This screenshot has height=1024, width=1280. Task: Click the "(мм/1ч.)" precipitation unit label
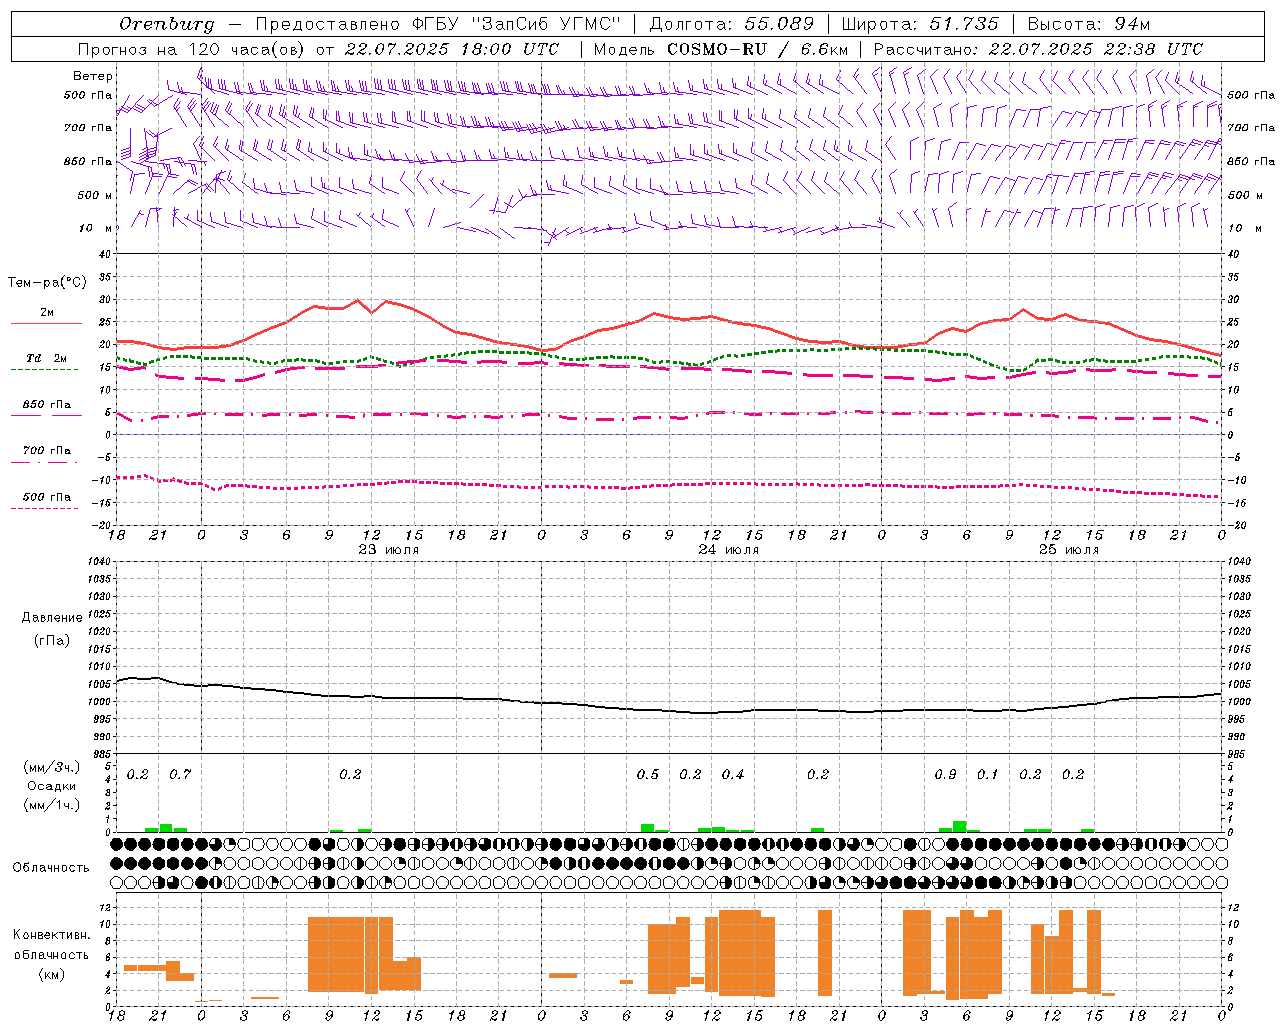[x=52, y=805]
